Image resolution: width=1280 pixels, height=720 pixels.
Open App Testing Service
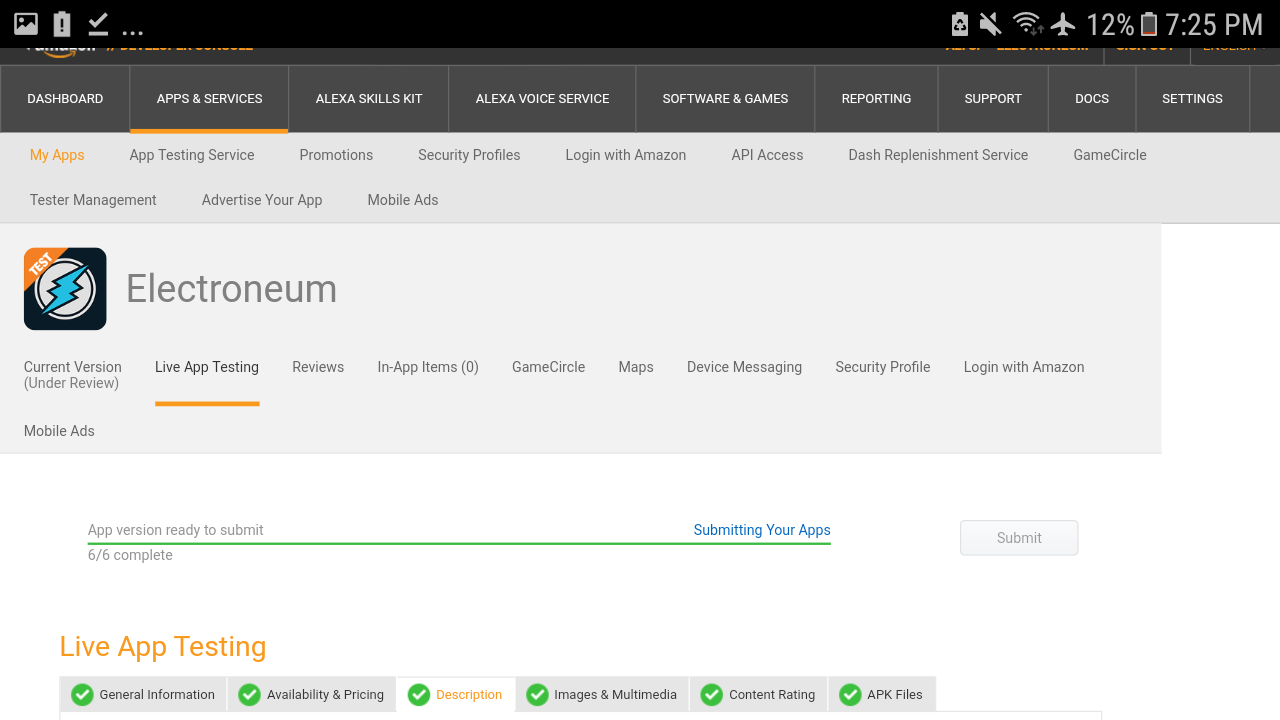tap(192, 155)
